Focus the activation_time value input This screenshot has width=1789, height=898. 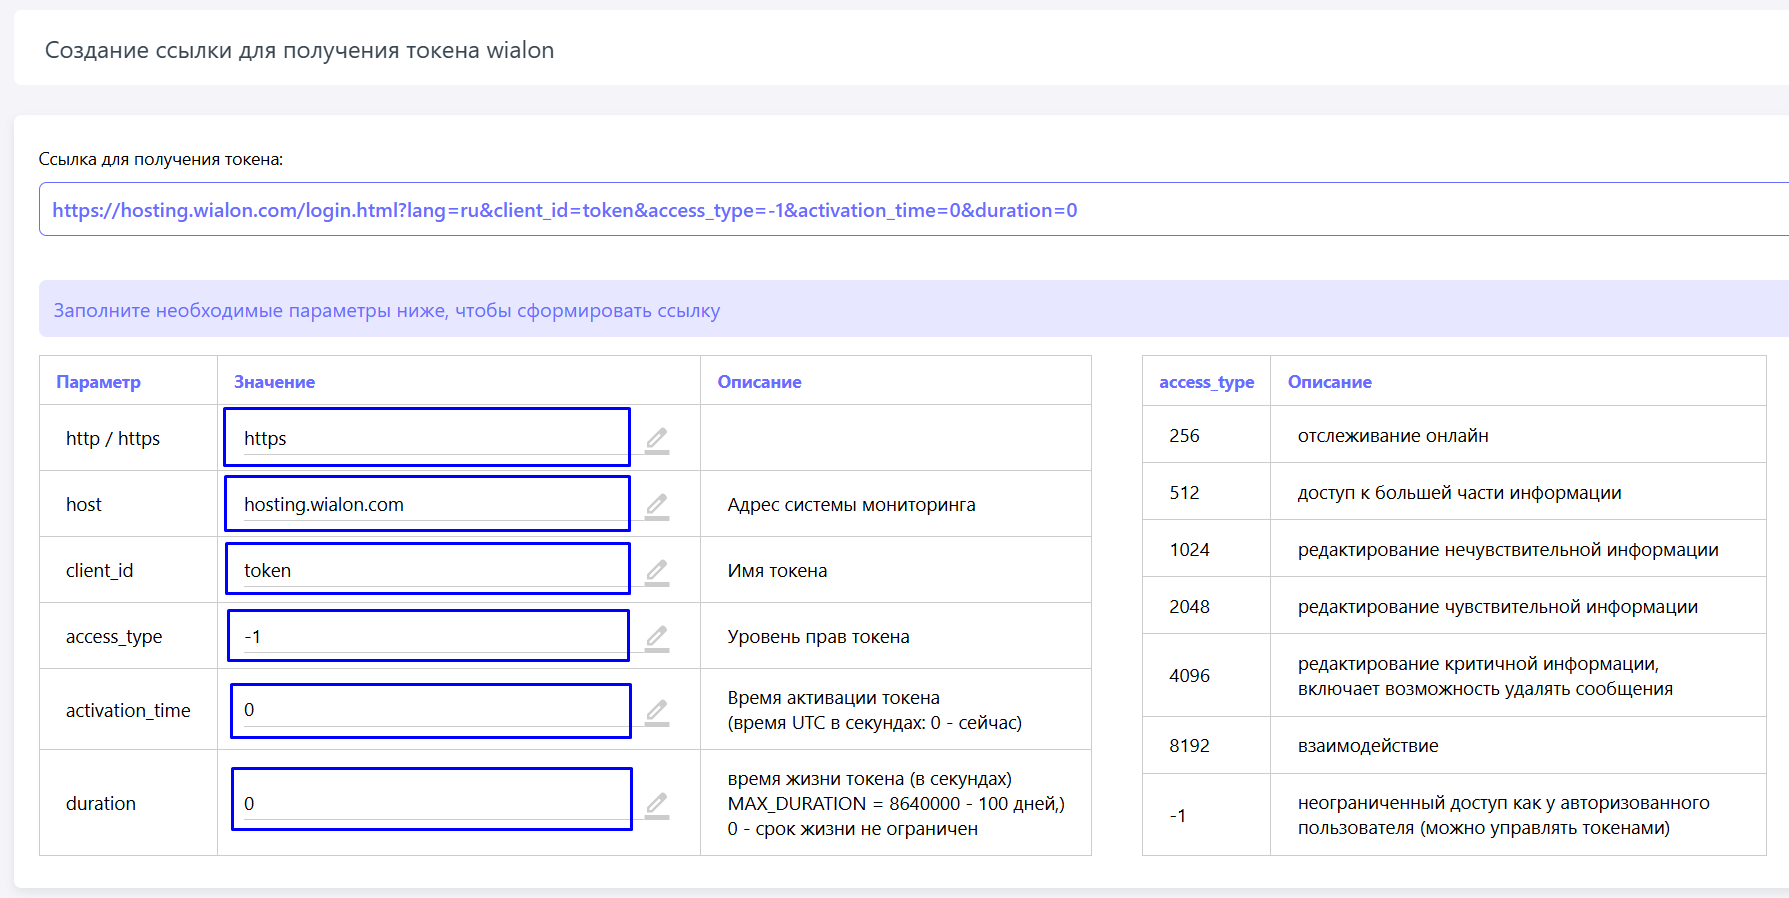(430, 710)
